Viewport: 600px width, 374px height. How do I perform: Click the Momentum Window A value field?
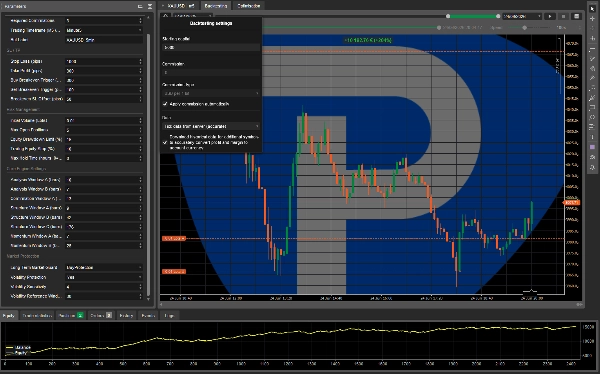[x=104, y=236]
